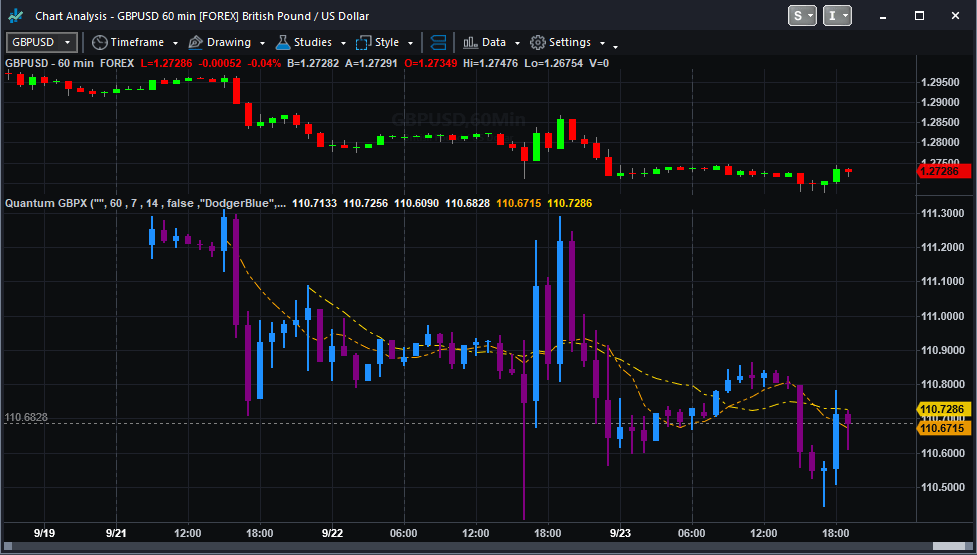This screenshot has height=555, width=977.
Task: Expand the Style dropdown arrow
Action: click(410, 43)
